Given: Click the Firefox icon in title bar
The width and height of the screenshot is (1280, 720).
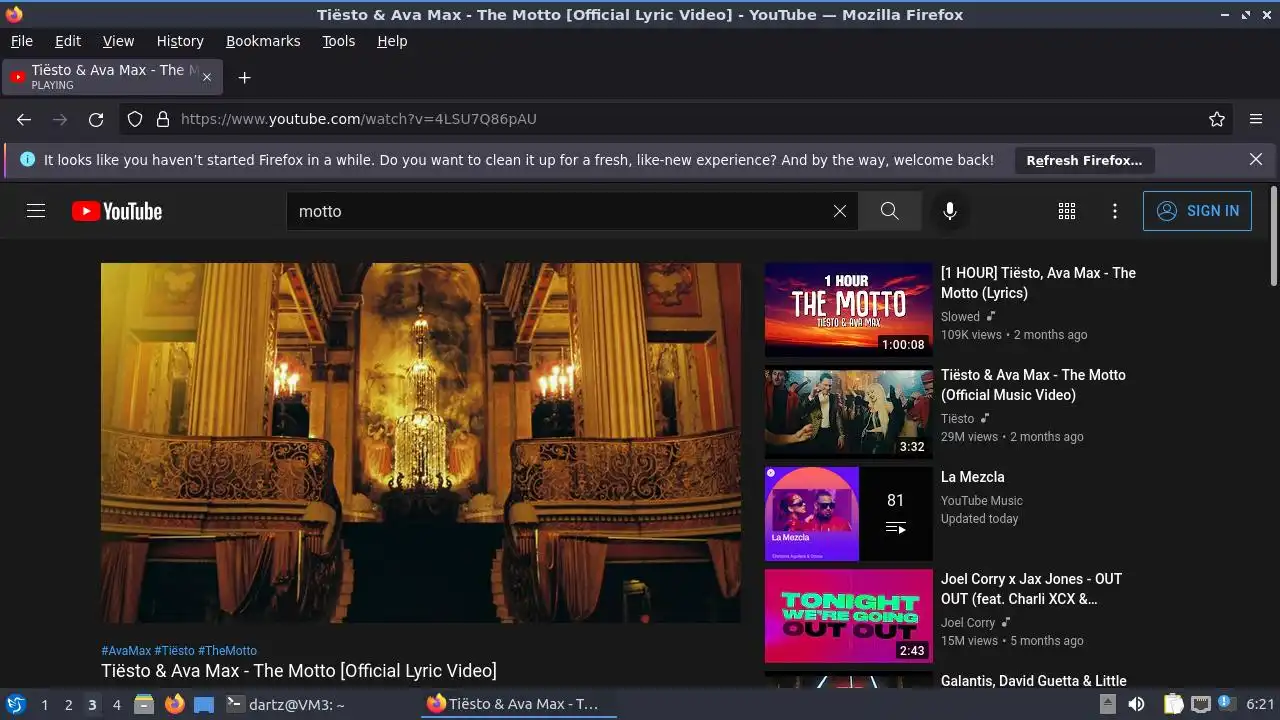Looking at the screenshot, I should [x=14, y=14].
